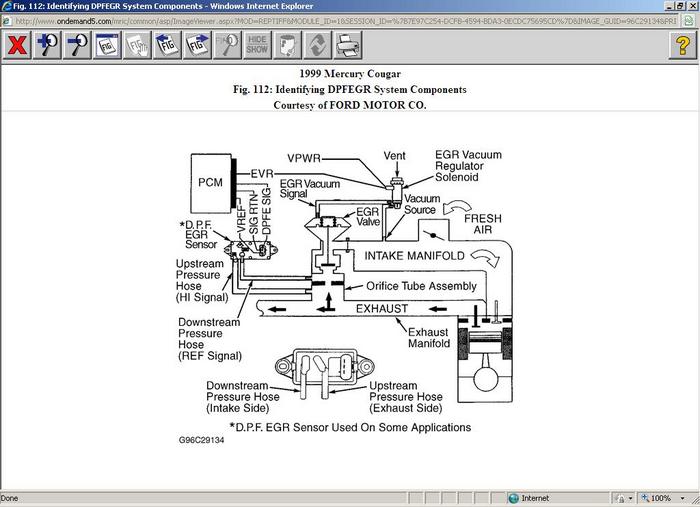
Task: Click the grayed refresh arrows icon
Action: (x=317, y=45)
